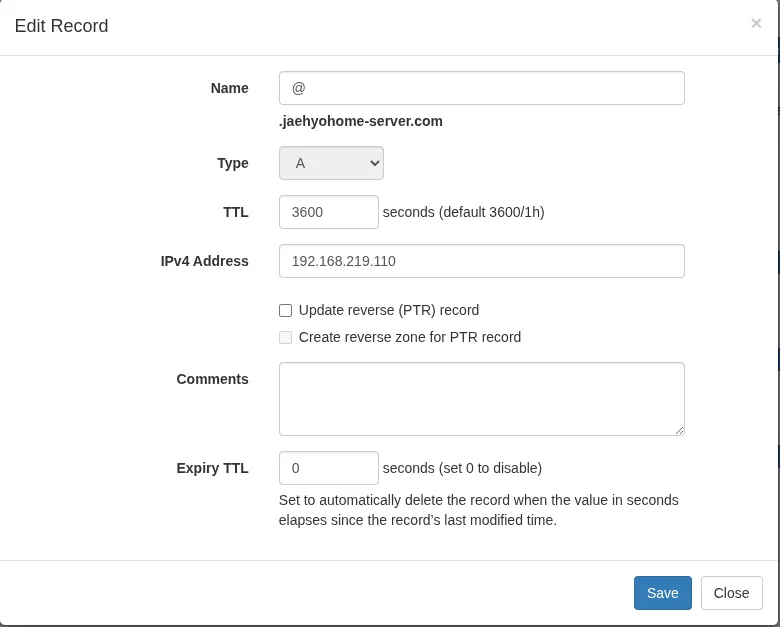Click the IPv4 Address field

pyautogui.click(x=482, y=261)
